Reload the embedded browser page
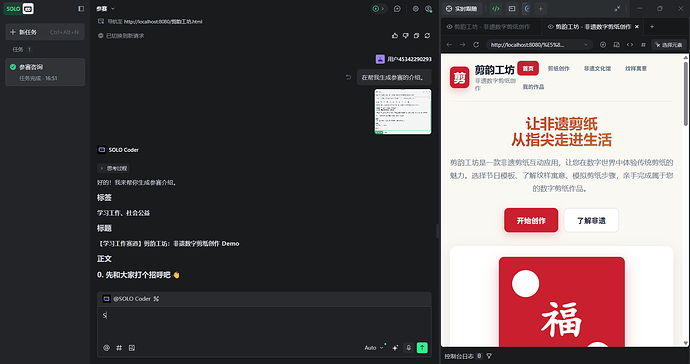 coord(476,44)
